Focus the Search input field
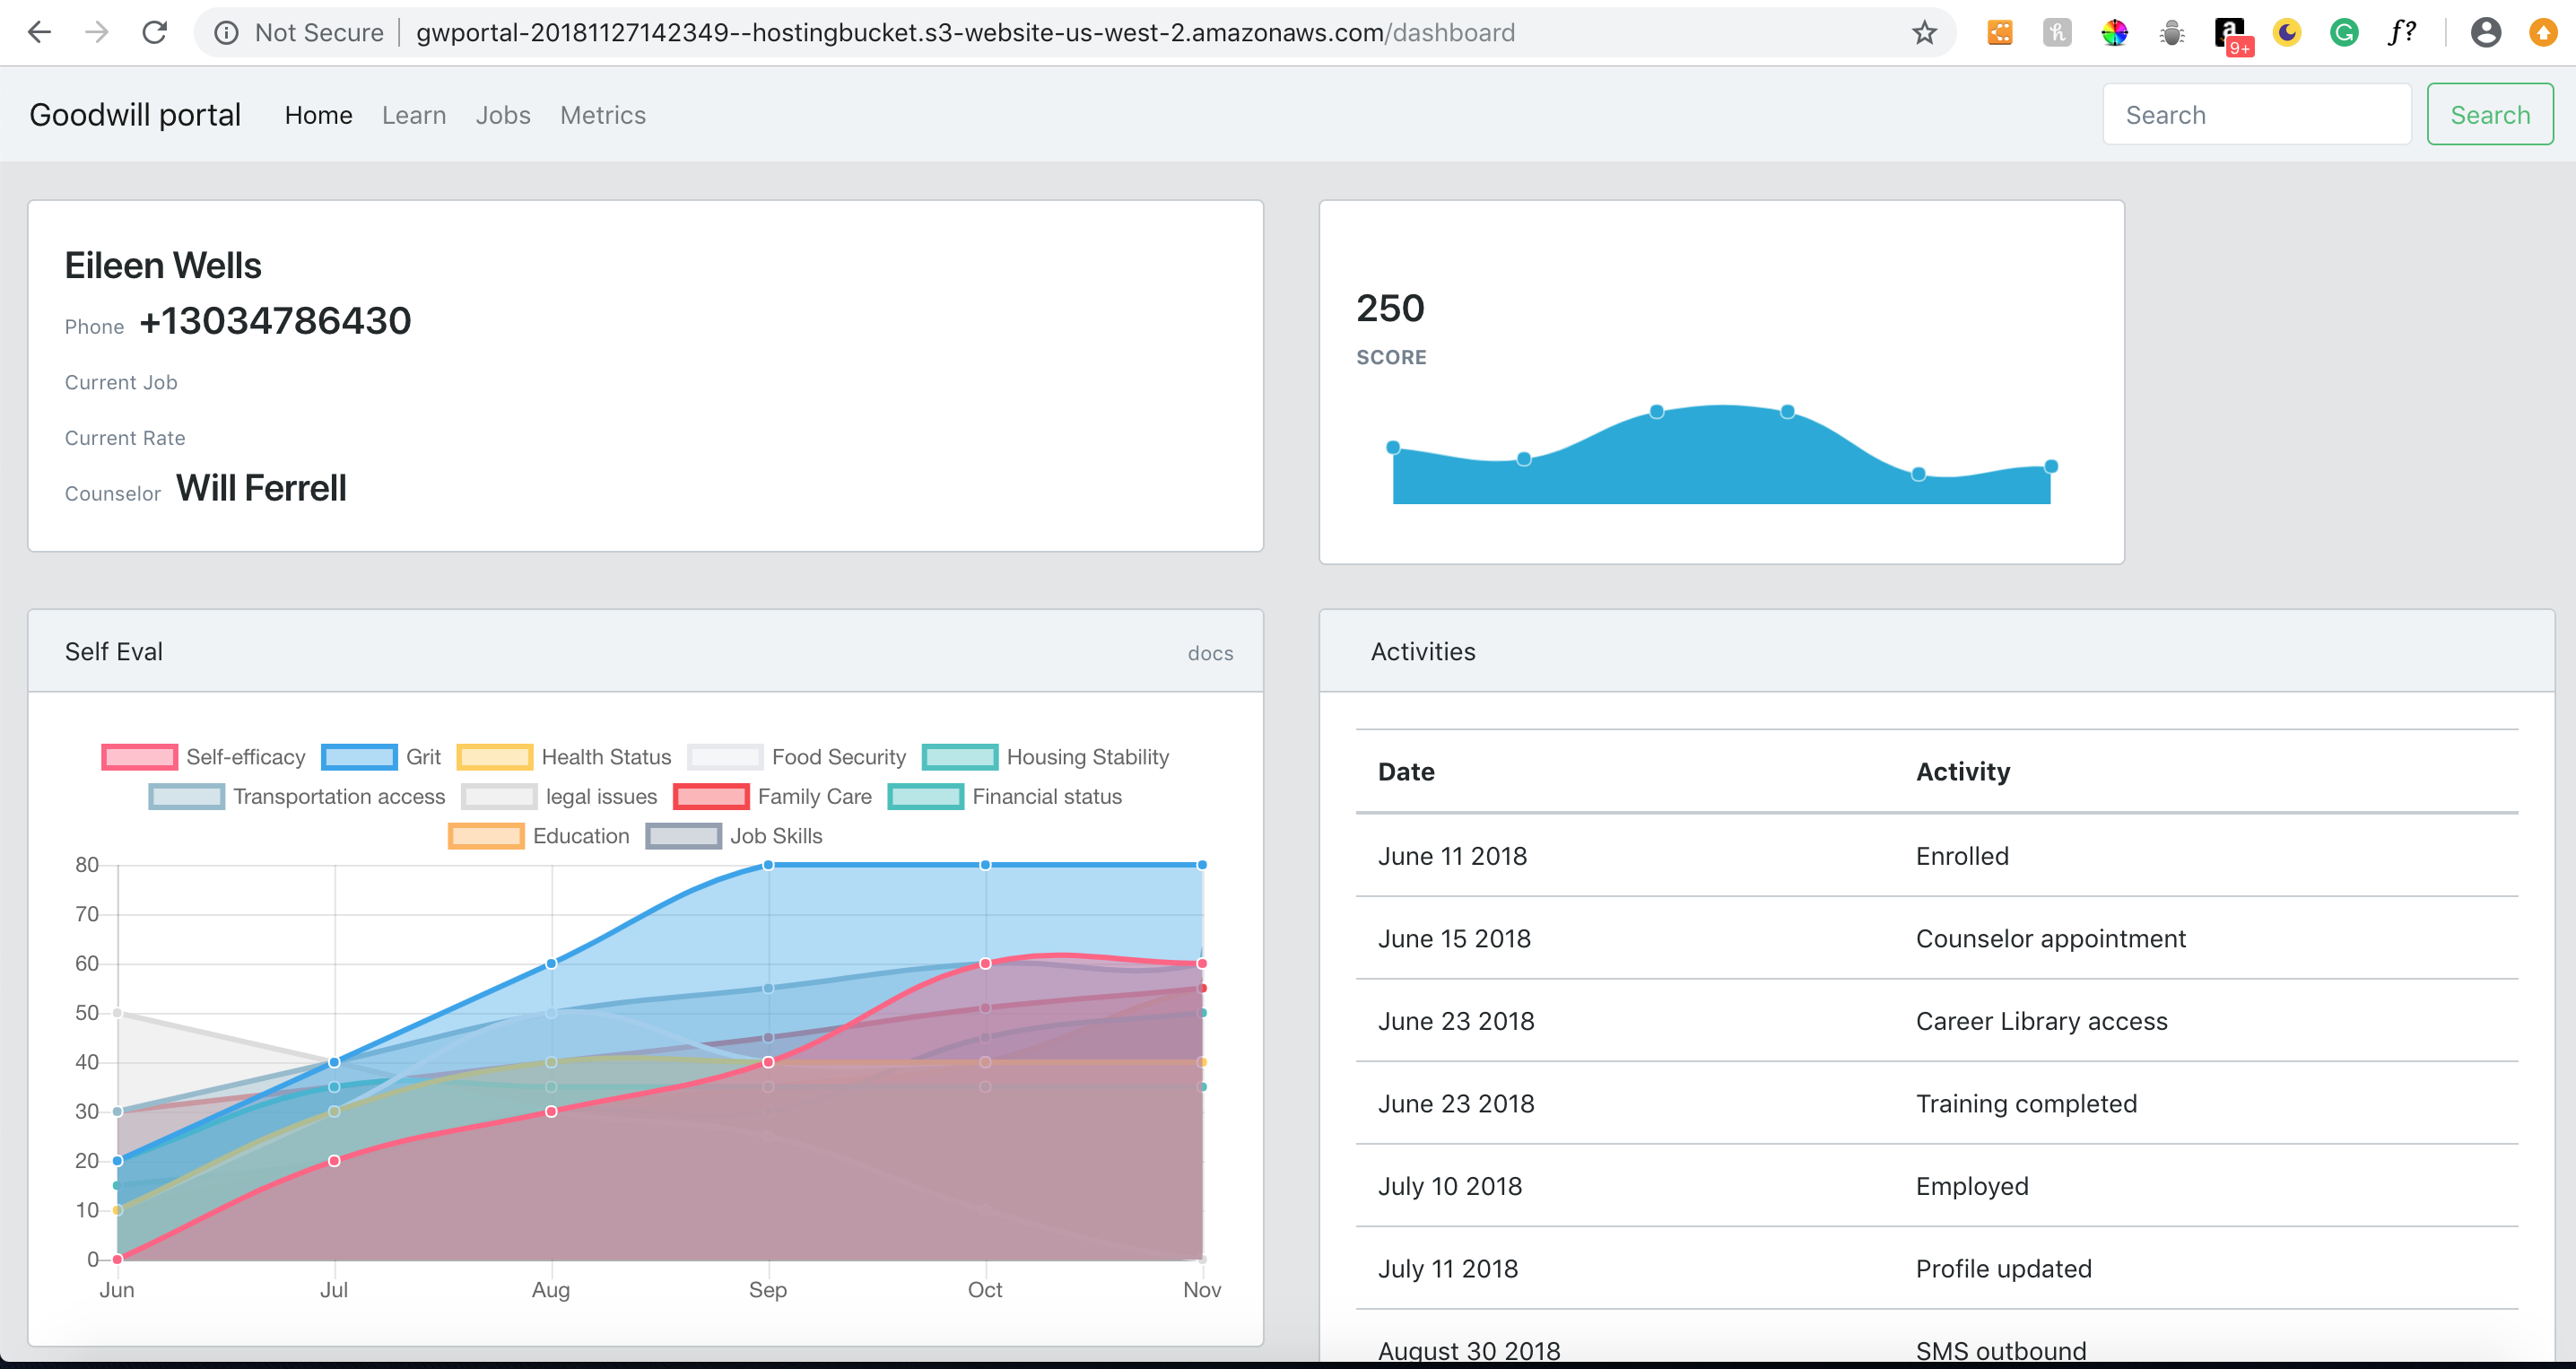Image resolution: width=2576 pixels, height=1369 pixels. 2256,115
